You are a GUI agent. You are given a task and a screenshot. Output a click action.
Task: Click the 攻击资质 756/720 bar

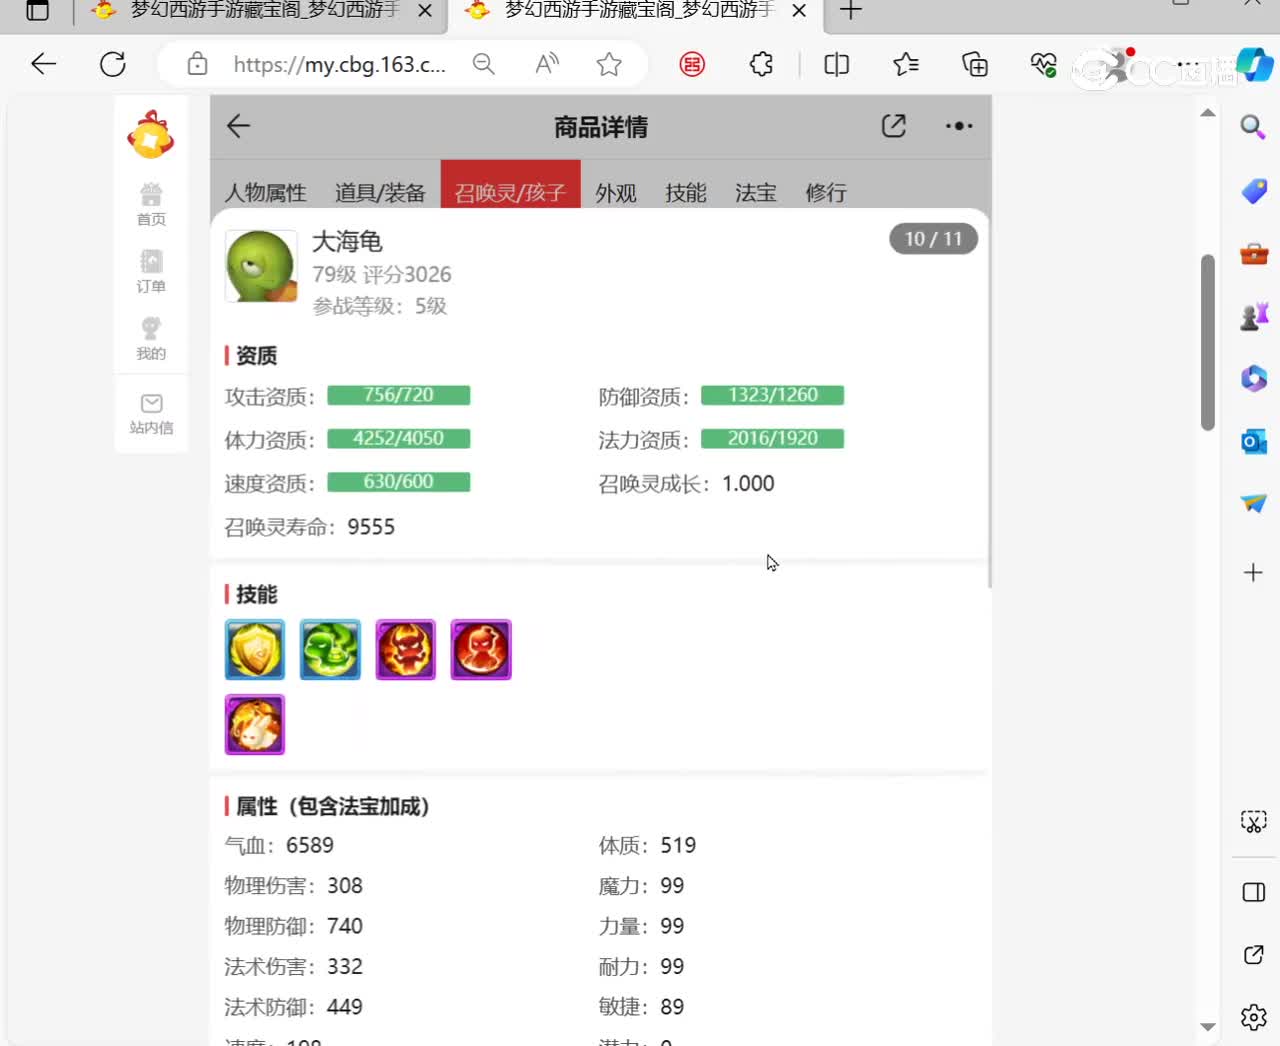click(x=399, y=395)
